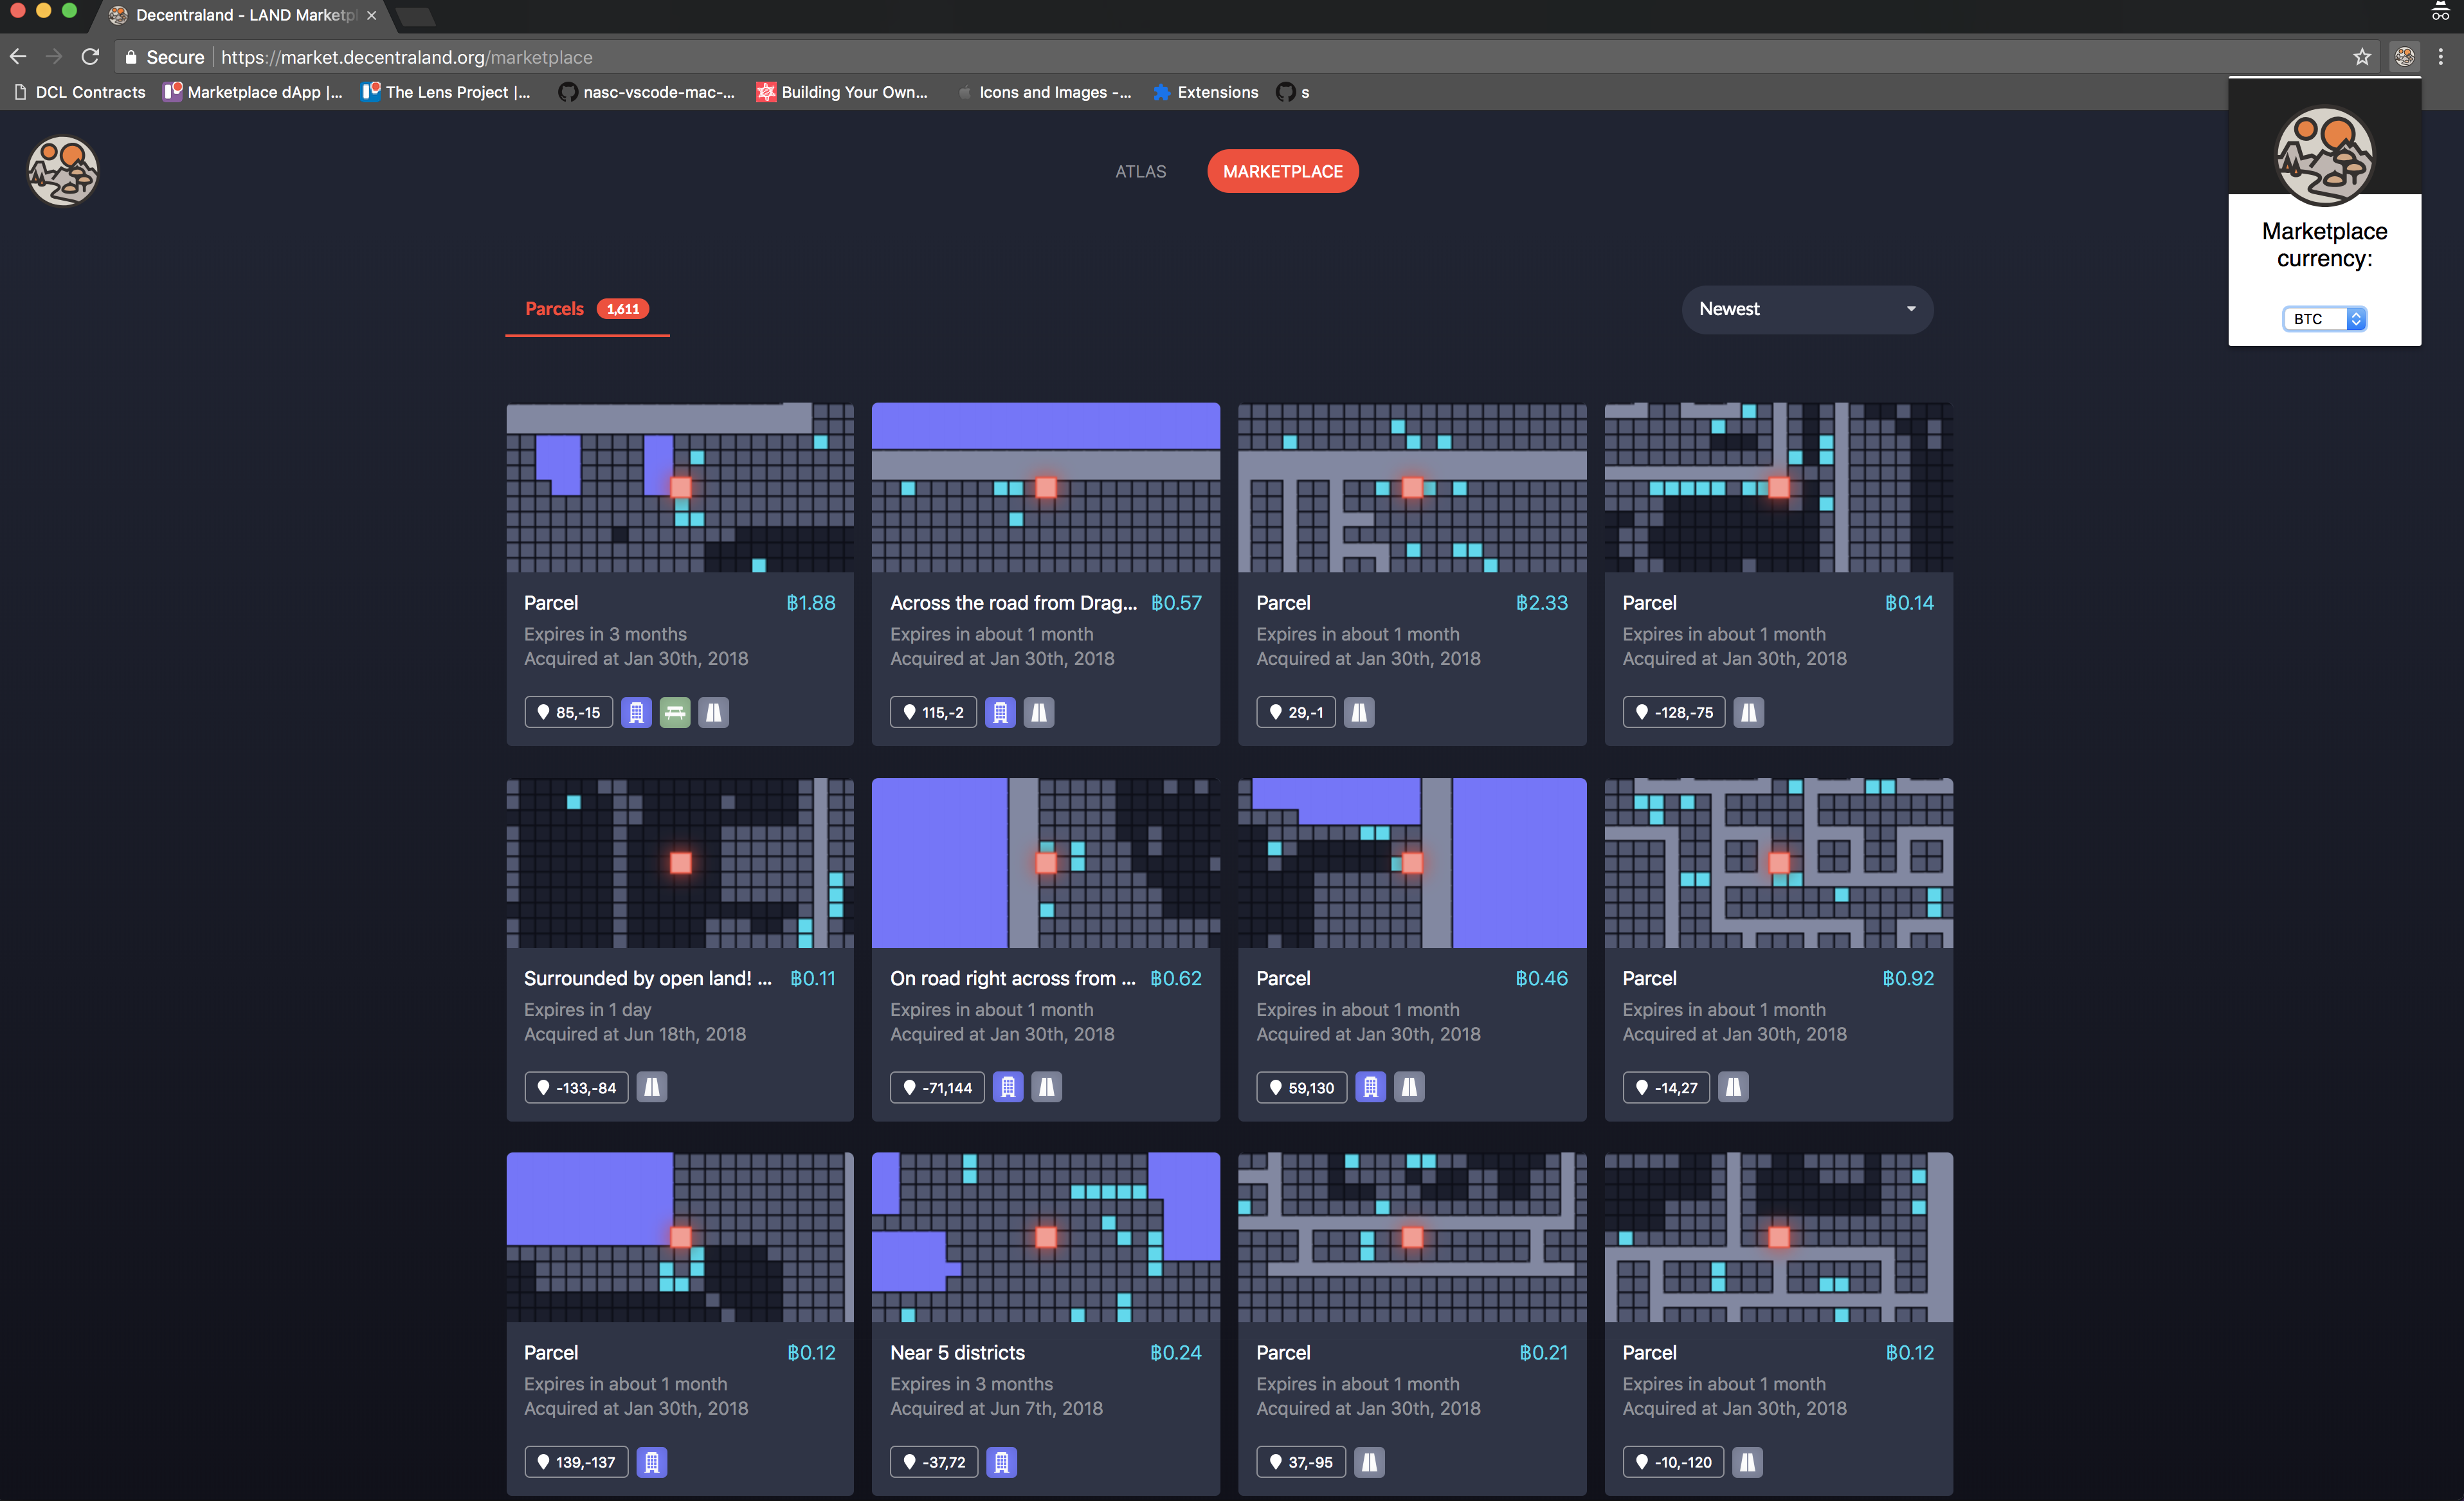Bookmark this page with the star icon

pyautogui.click(x=2361, y=57)
